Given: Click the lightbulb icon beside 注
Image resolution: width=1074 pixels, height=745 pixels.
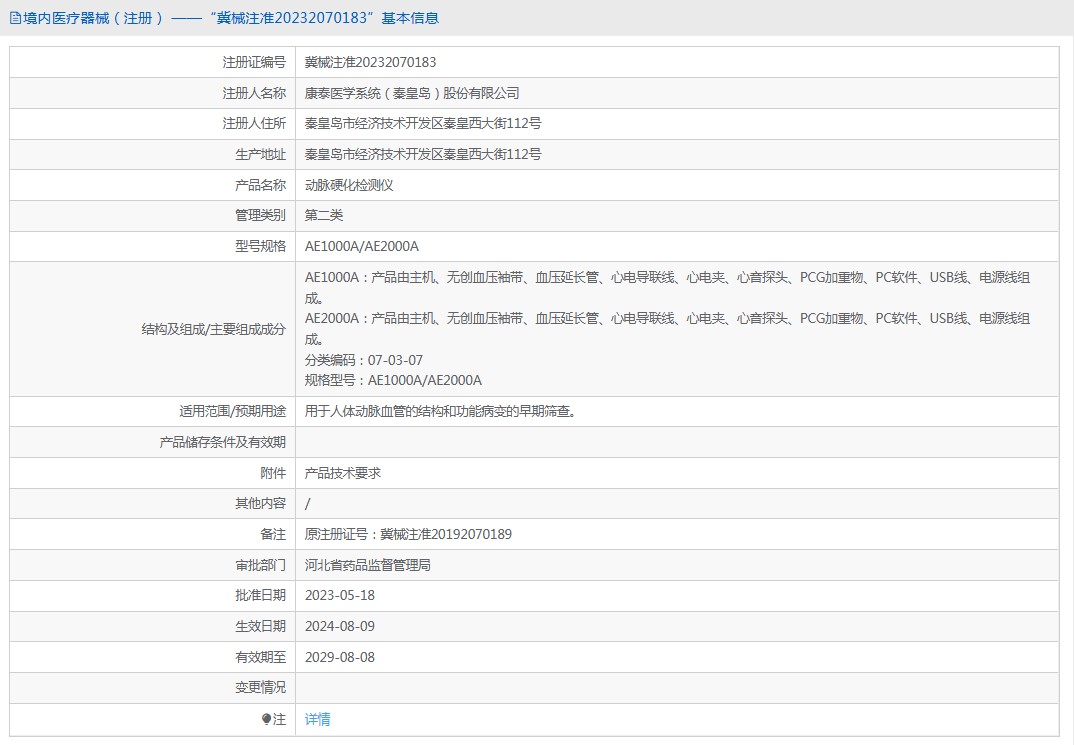Looking at the screenshot, I should point(266,719).
